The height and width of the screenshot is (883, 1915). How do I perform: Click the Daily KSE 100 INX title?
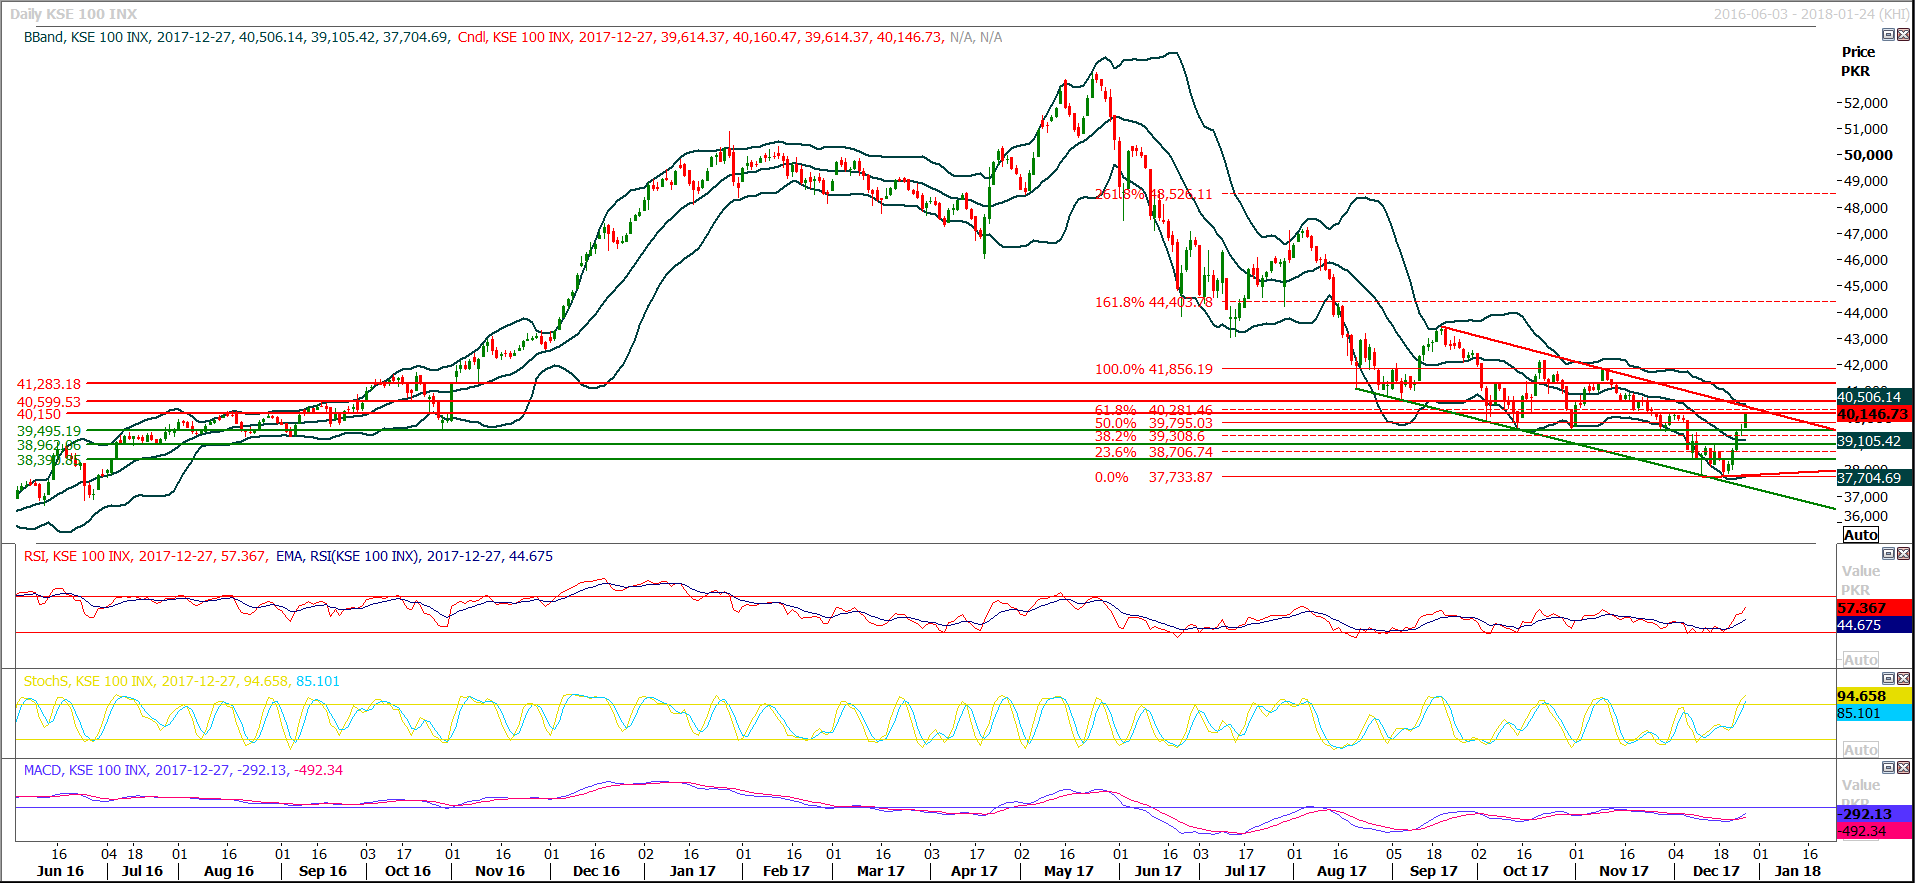tap(74, 14)
